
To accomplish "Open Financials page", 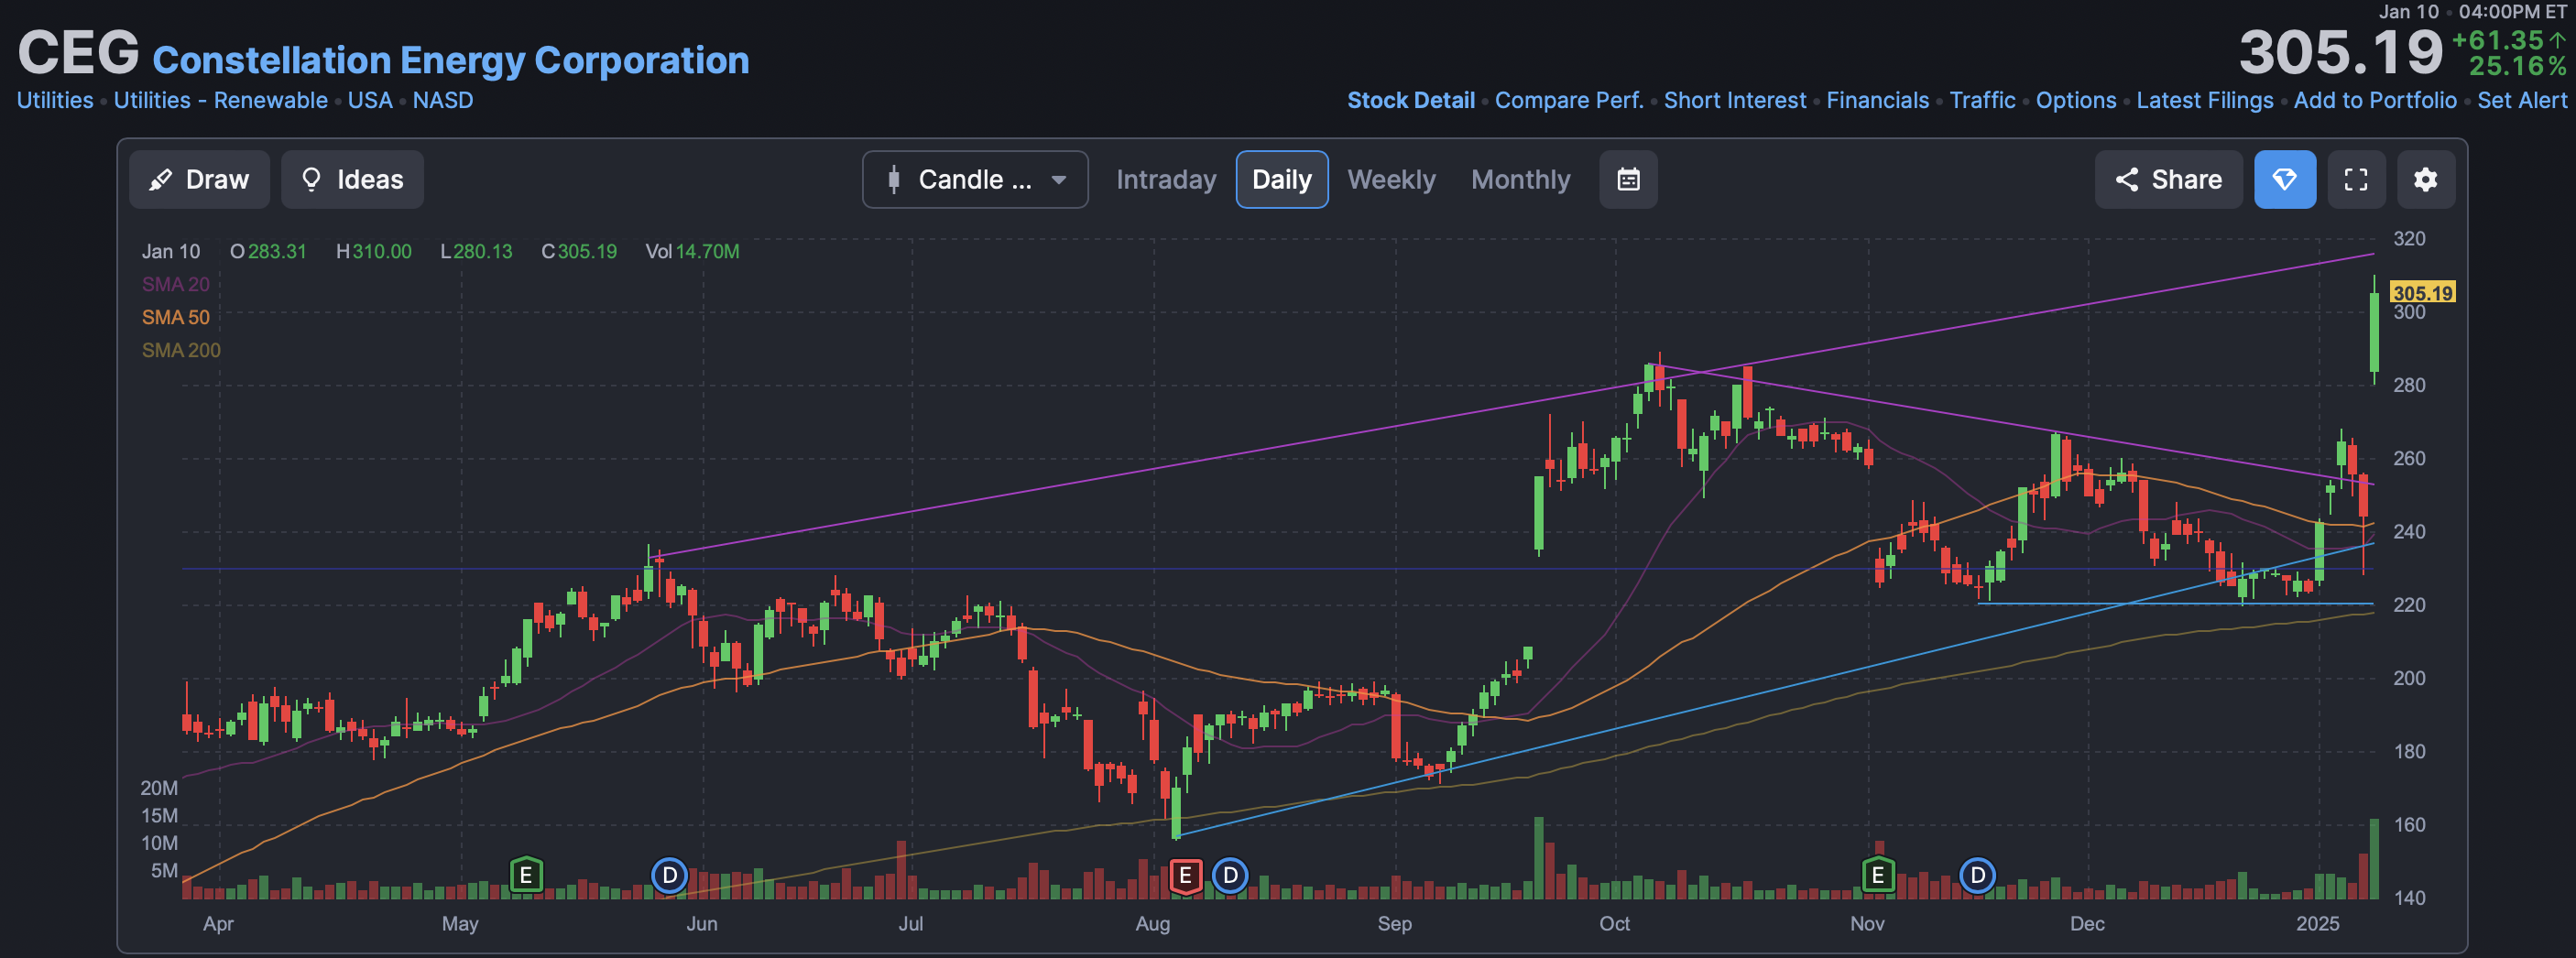I will (1877, 100).
